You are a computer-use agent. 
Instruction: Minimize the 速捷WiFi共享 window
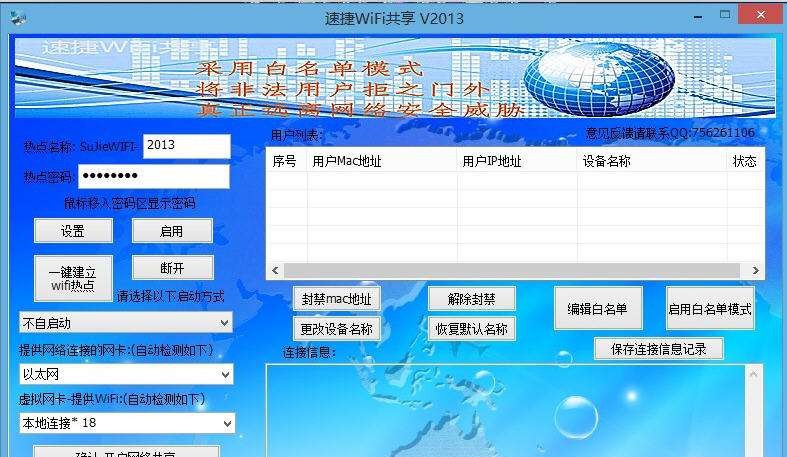698,17
